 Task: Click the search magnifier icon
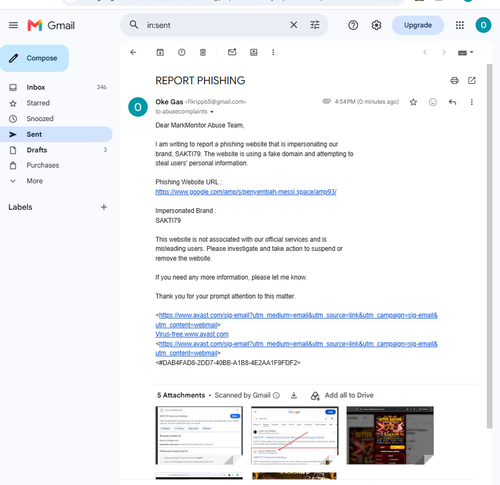pyautogui.click(x=134, y=25)
